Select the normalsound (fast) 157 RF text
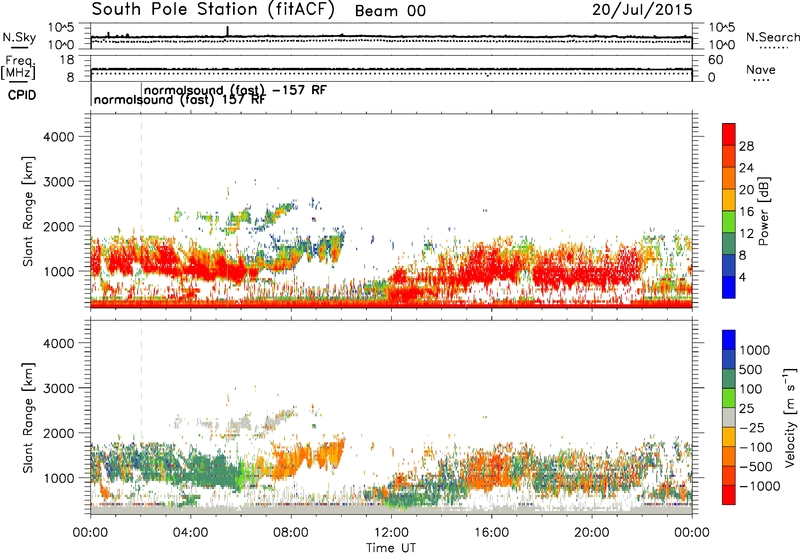 tap(180, 100)
